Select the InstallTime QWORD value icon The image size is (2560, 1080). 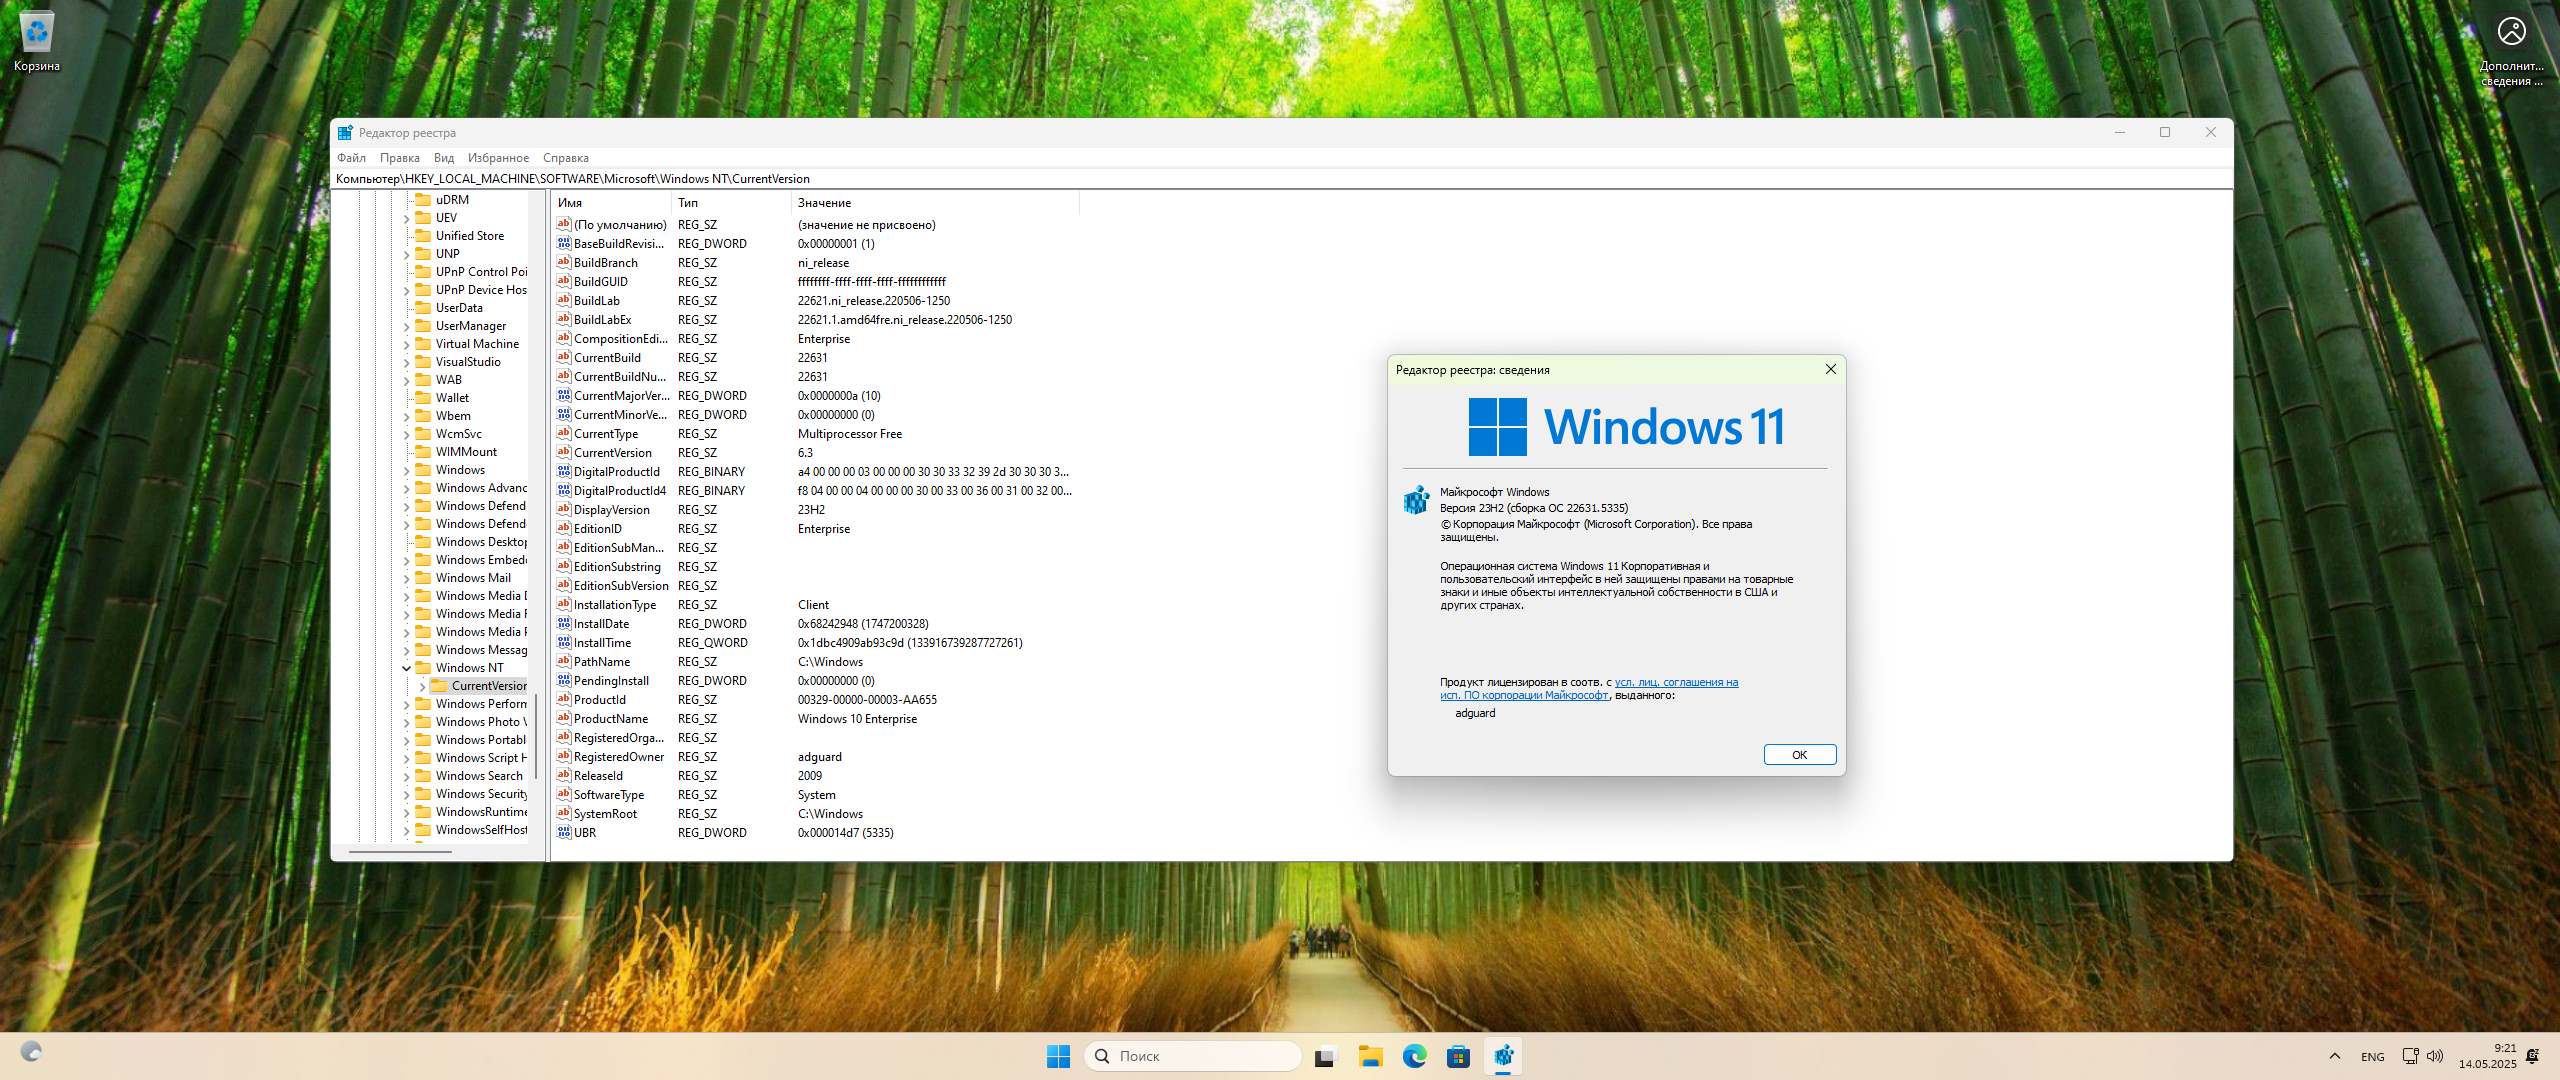[564, 642]
